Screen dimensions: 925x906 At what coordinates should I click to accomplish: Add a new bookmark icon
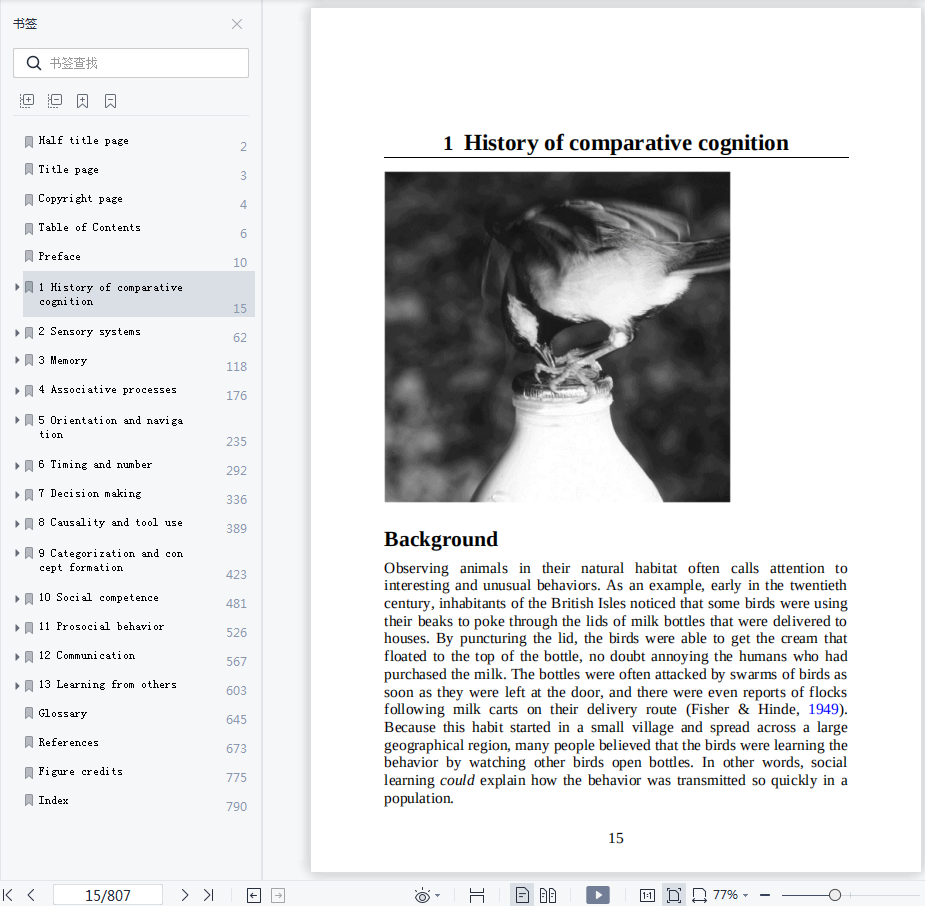coord(83,101)
